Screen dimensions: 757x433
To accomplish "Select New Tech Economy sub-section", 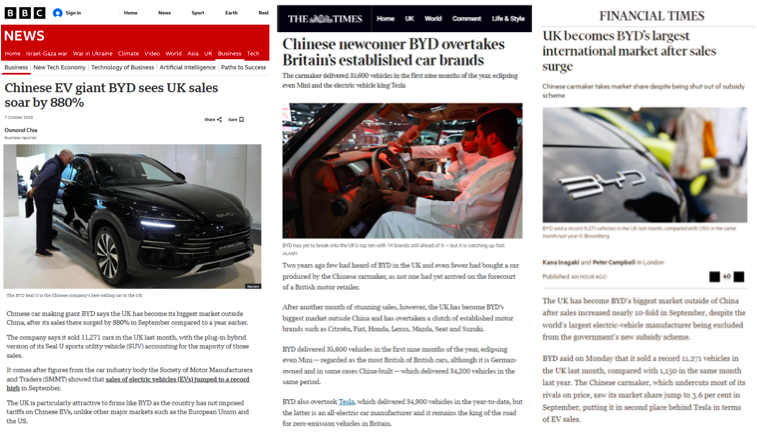I will point(59,68).
